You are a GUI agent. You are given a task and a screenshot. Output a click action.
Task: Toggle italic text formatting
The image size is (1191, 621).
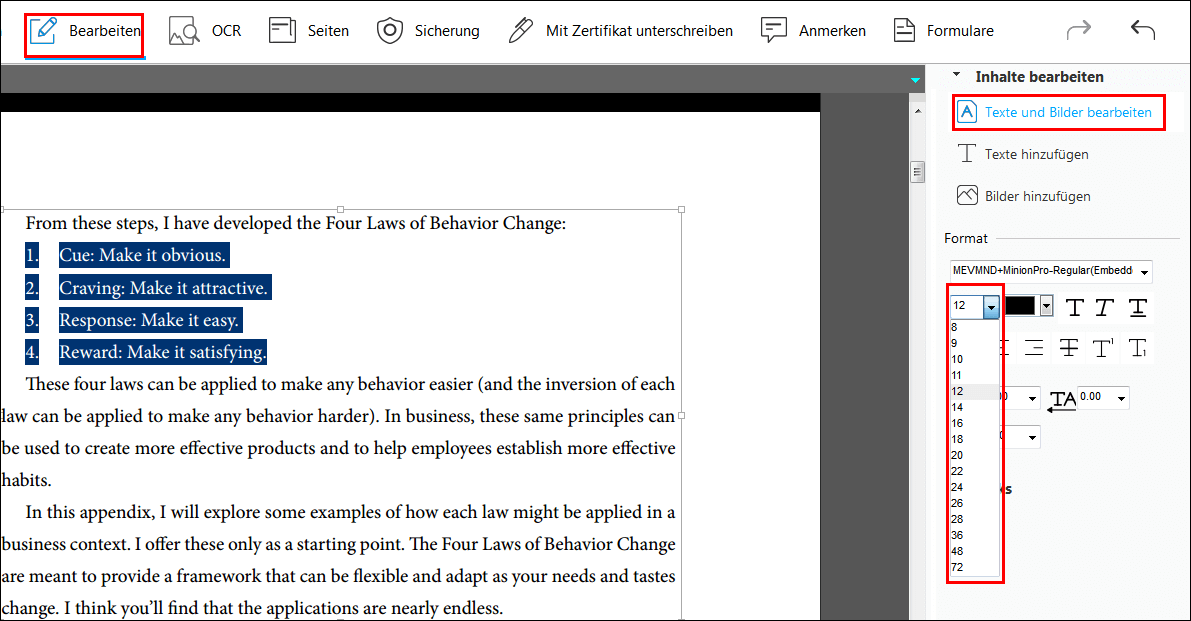tap(1104, 307)
